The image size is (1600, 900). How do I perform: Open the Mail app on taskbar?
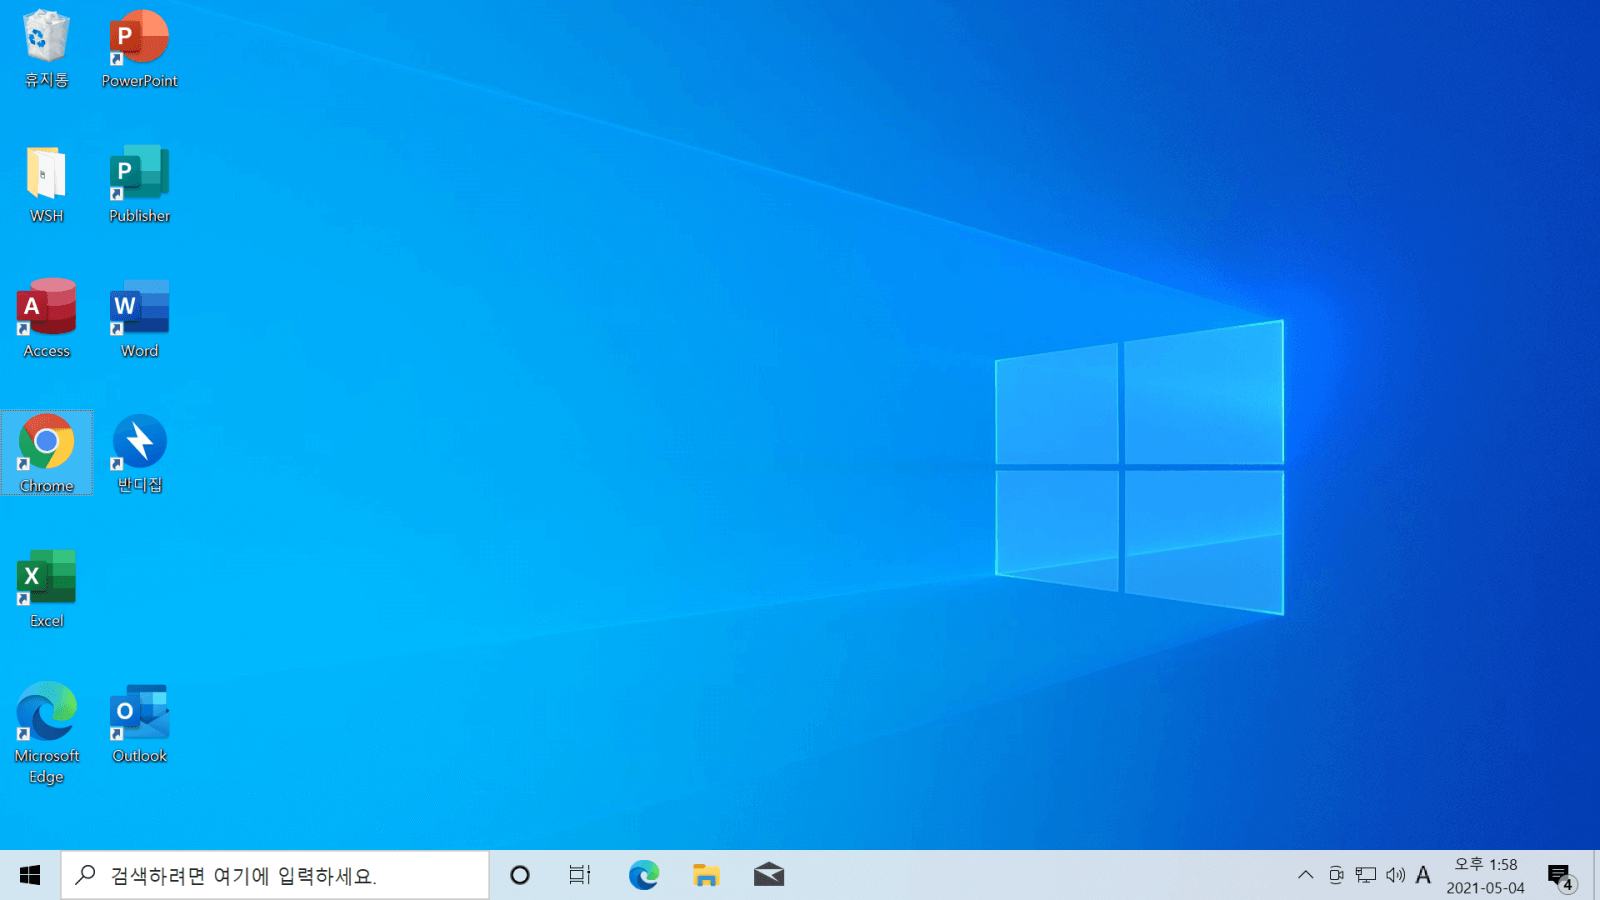[768, 875]
